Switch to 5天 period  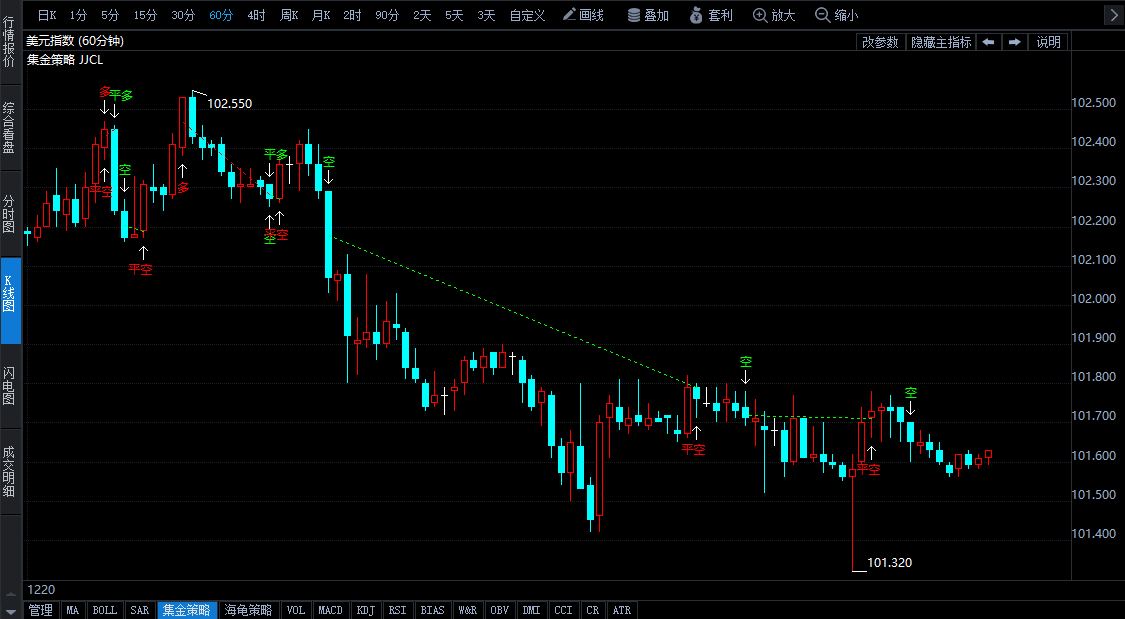point(454,15)
